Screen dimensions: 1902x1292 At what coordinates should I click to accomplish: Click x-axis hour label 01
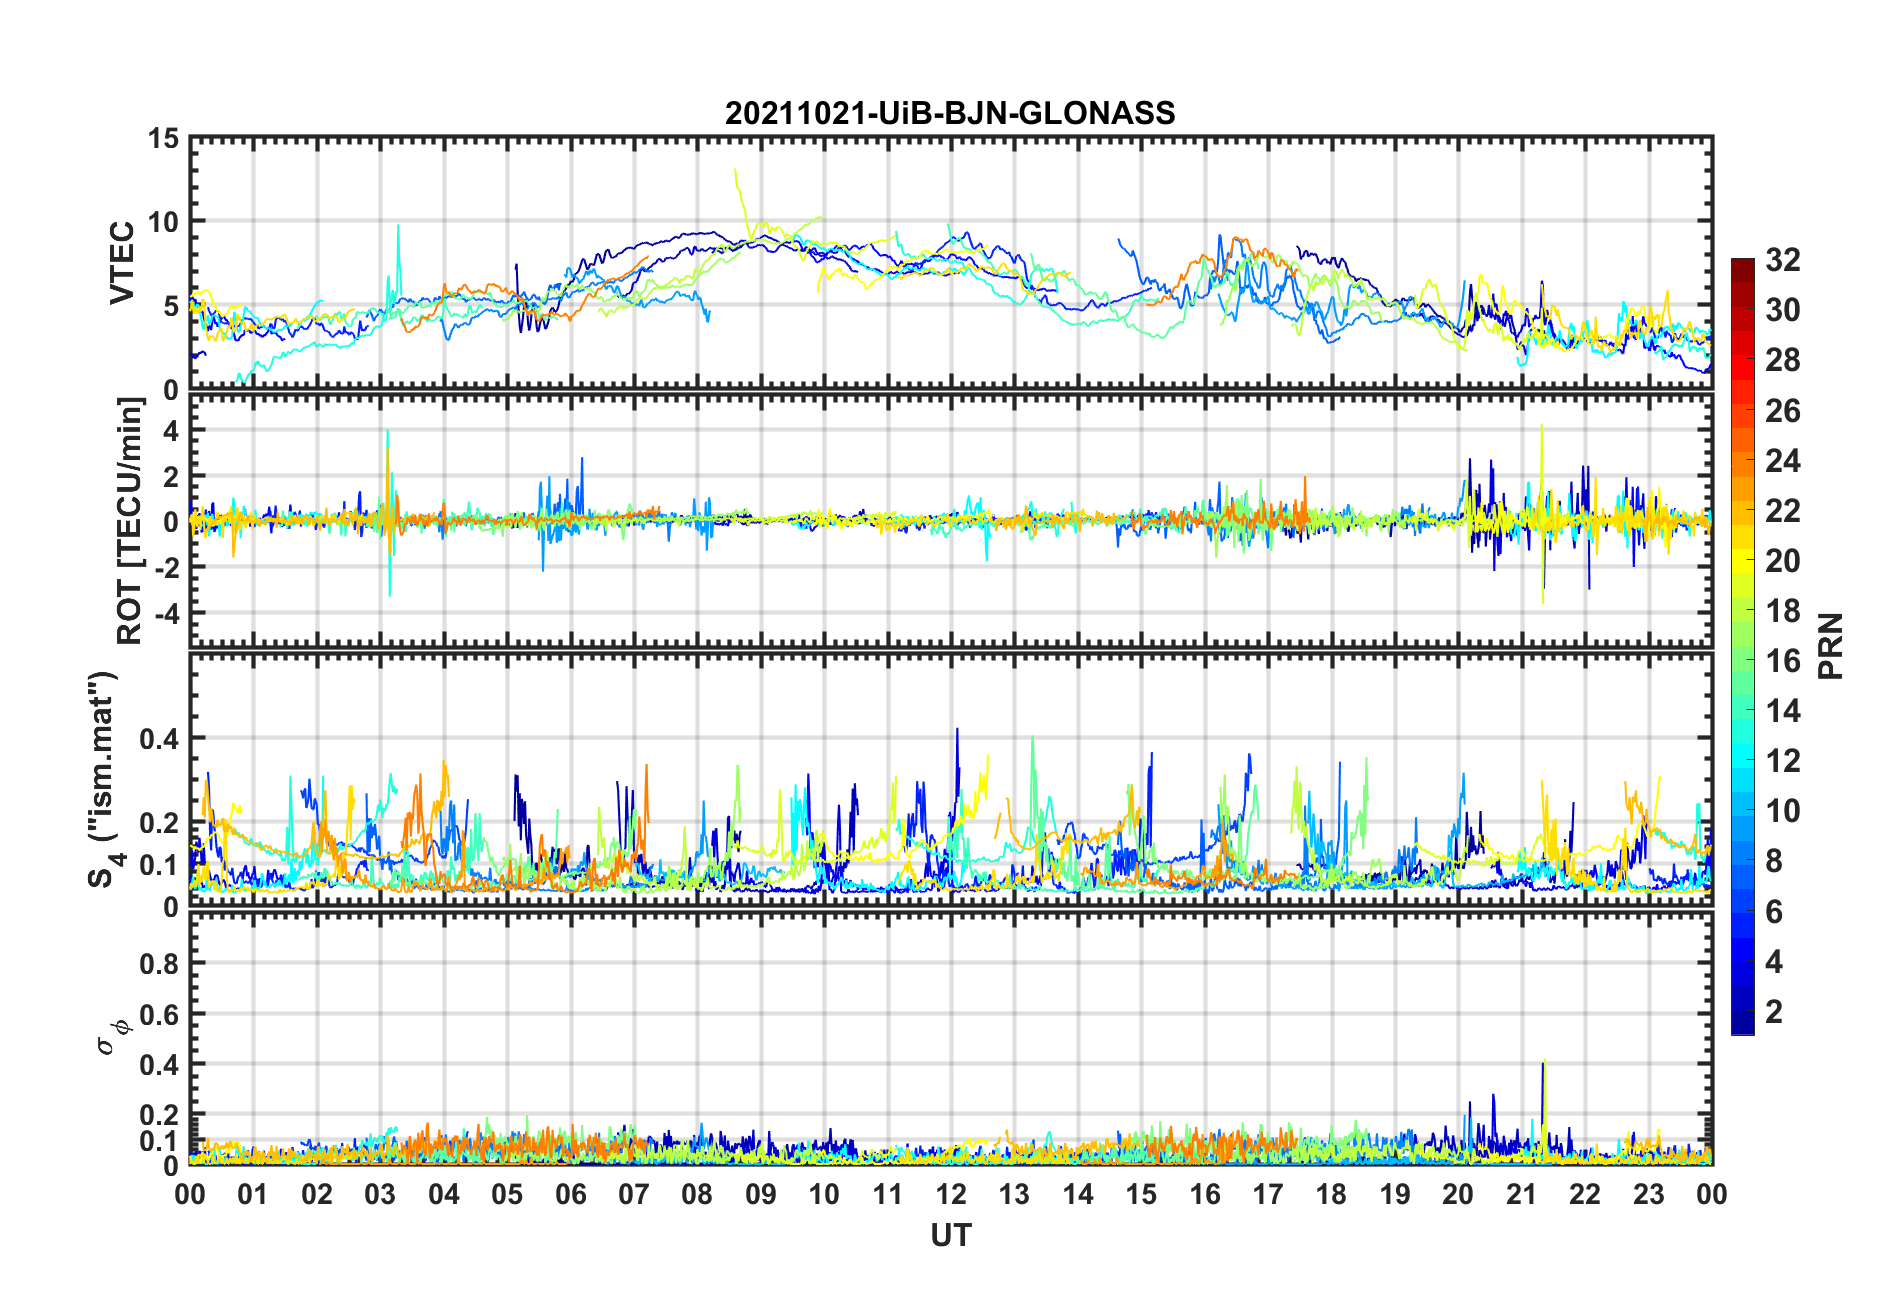pyautogui.click(x=253, y=1194)
